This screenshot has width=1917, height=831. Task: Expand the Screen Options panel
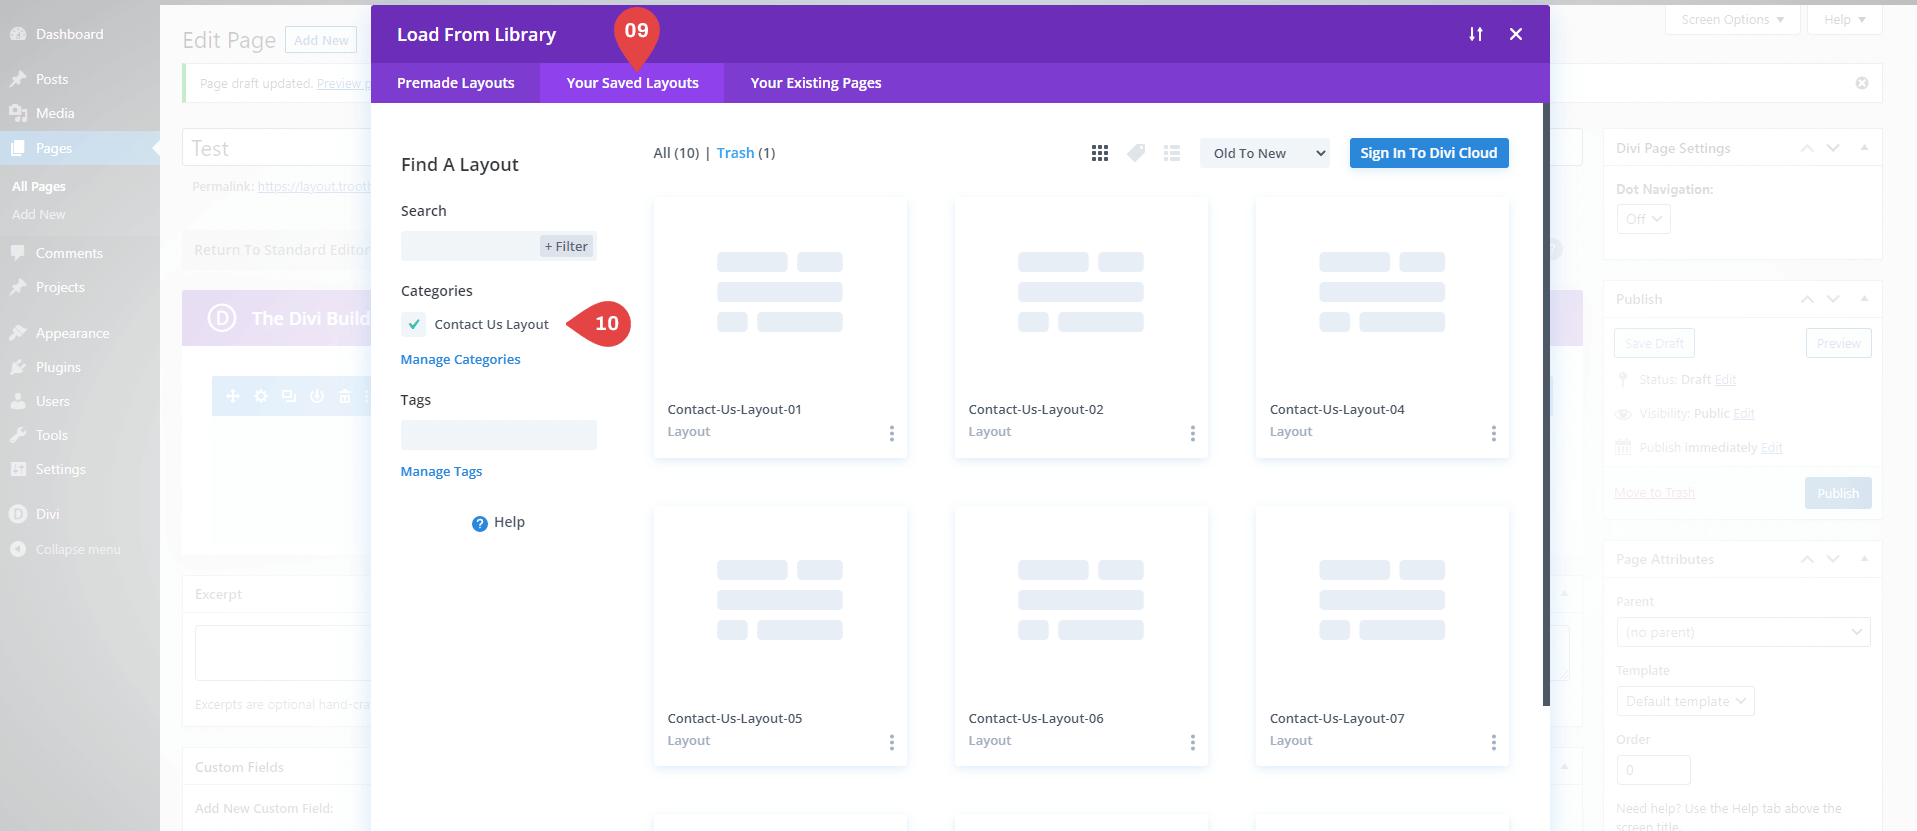(x=1732, y=19)
